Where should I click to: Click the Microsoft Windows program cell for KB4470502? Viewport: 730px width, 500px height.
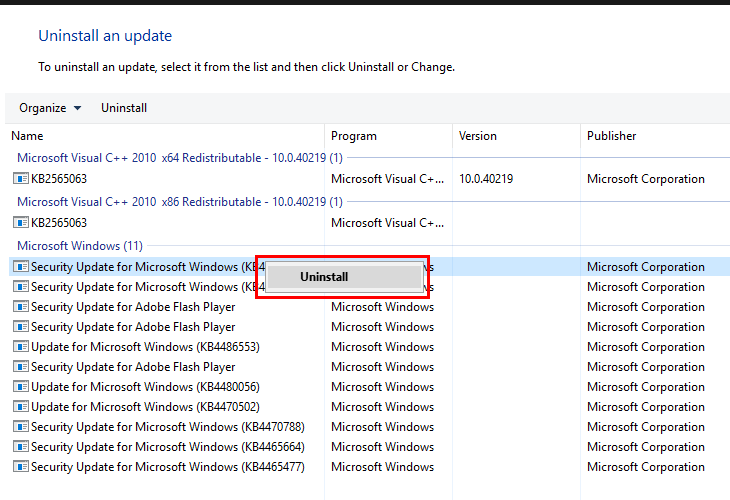point(382,407)
